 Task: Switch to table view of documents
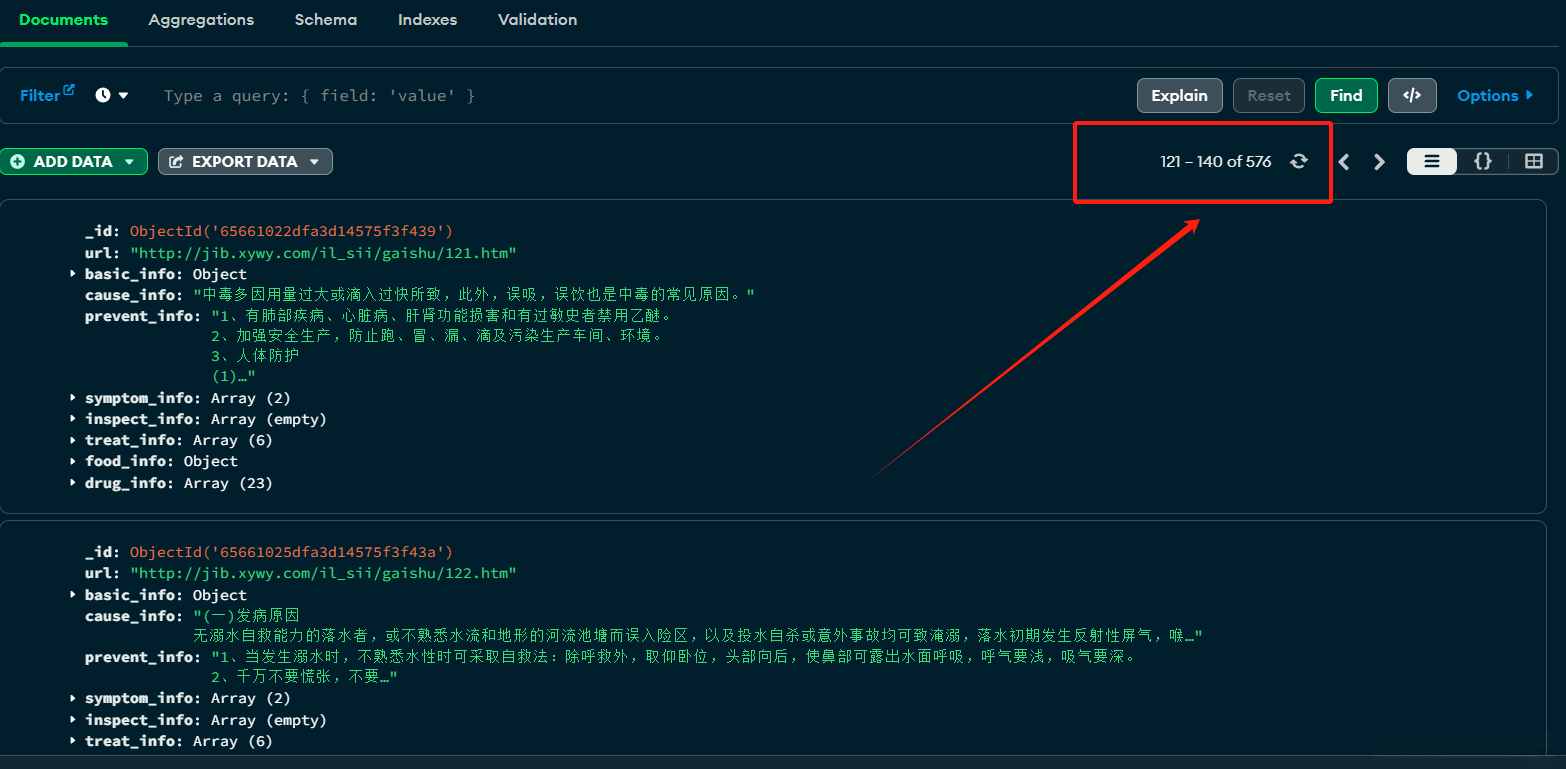coord(1533,161)
